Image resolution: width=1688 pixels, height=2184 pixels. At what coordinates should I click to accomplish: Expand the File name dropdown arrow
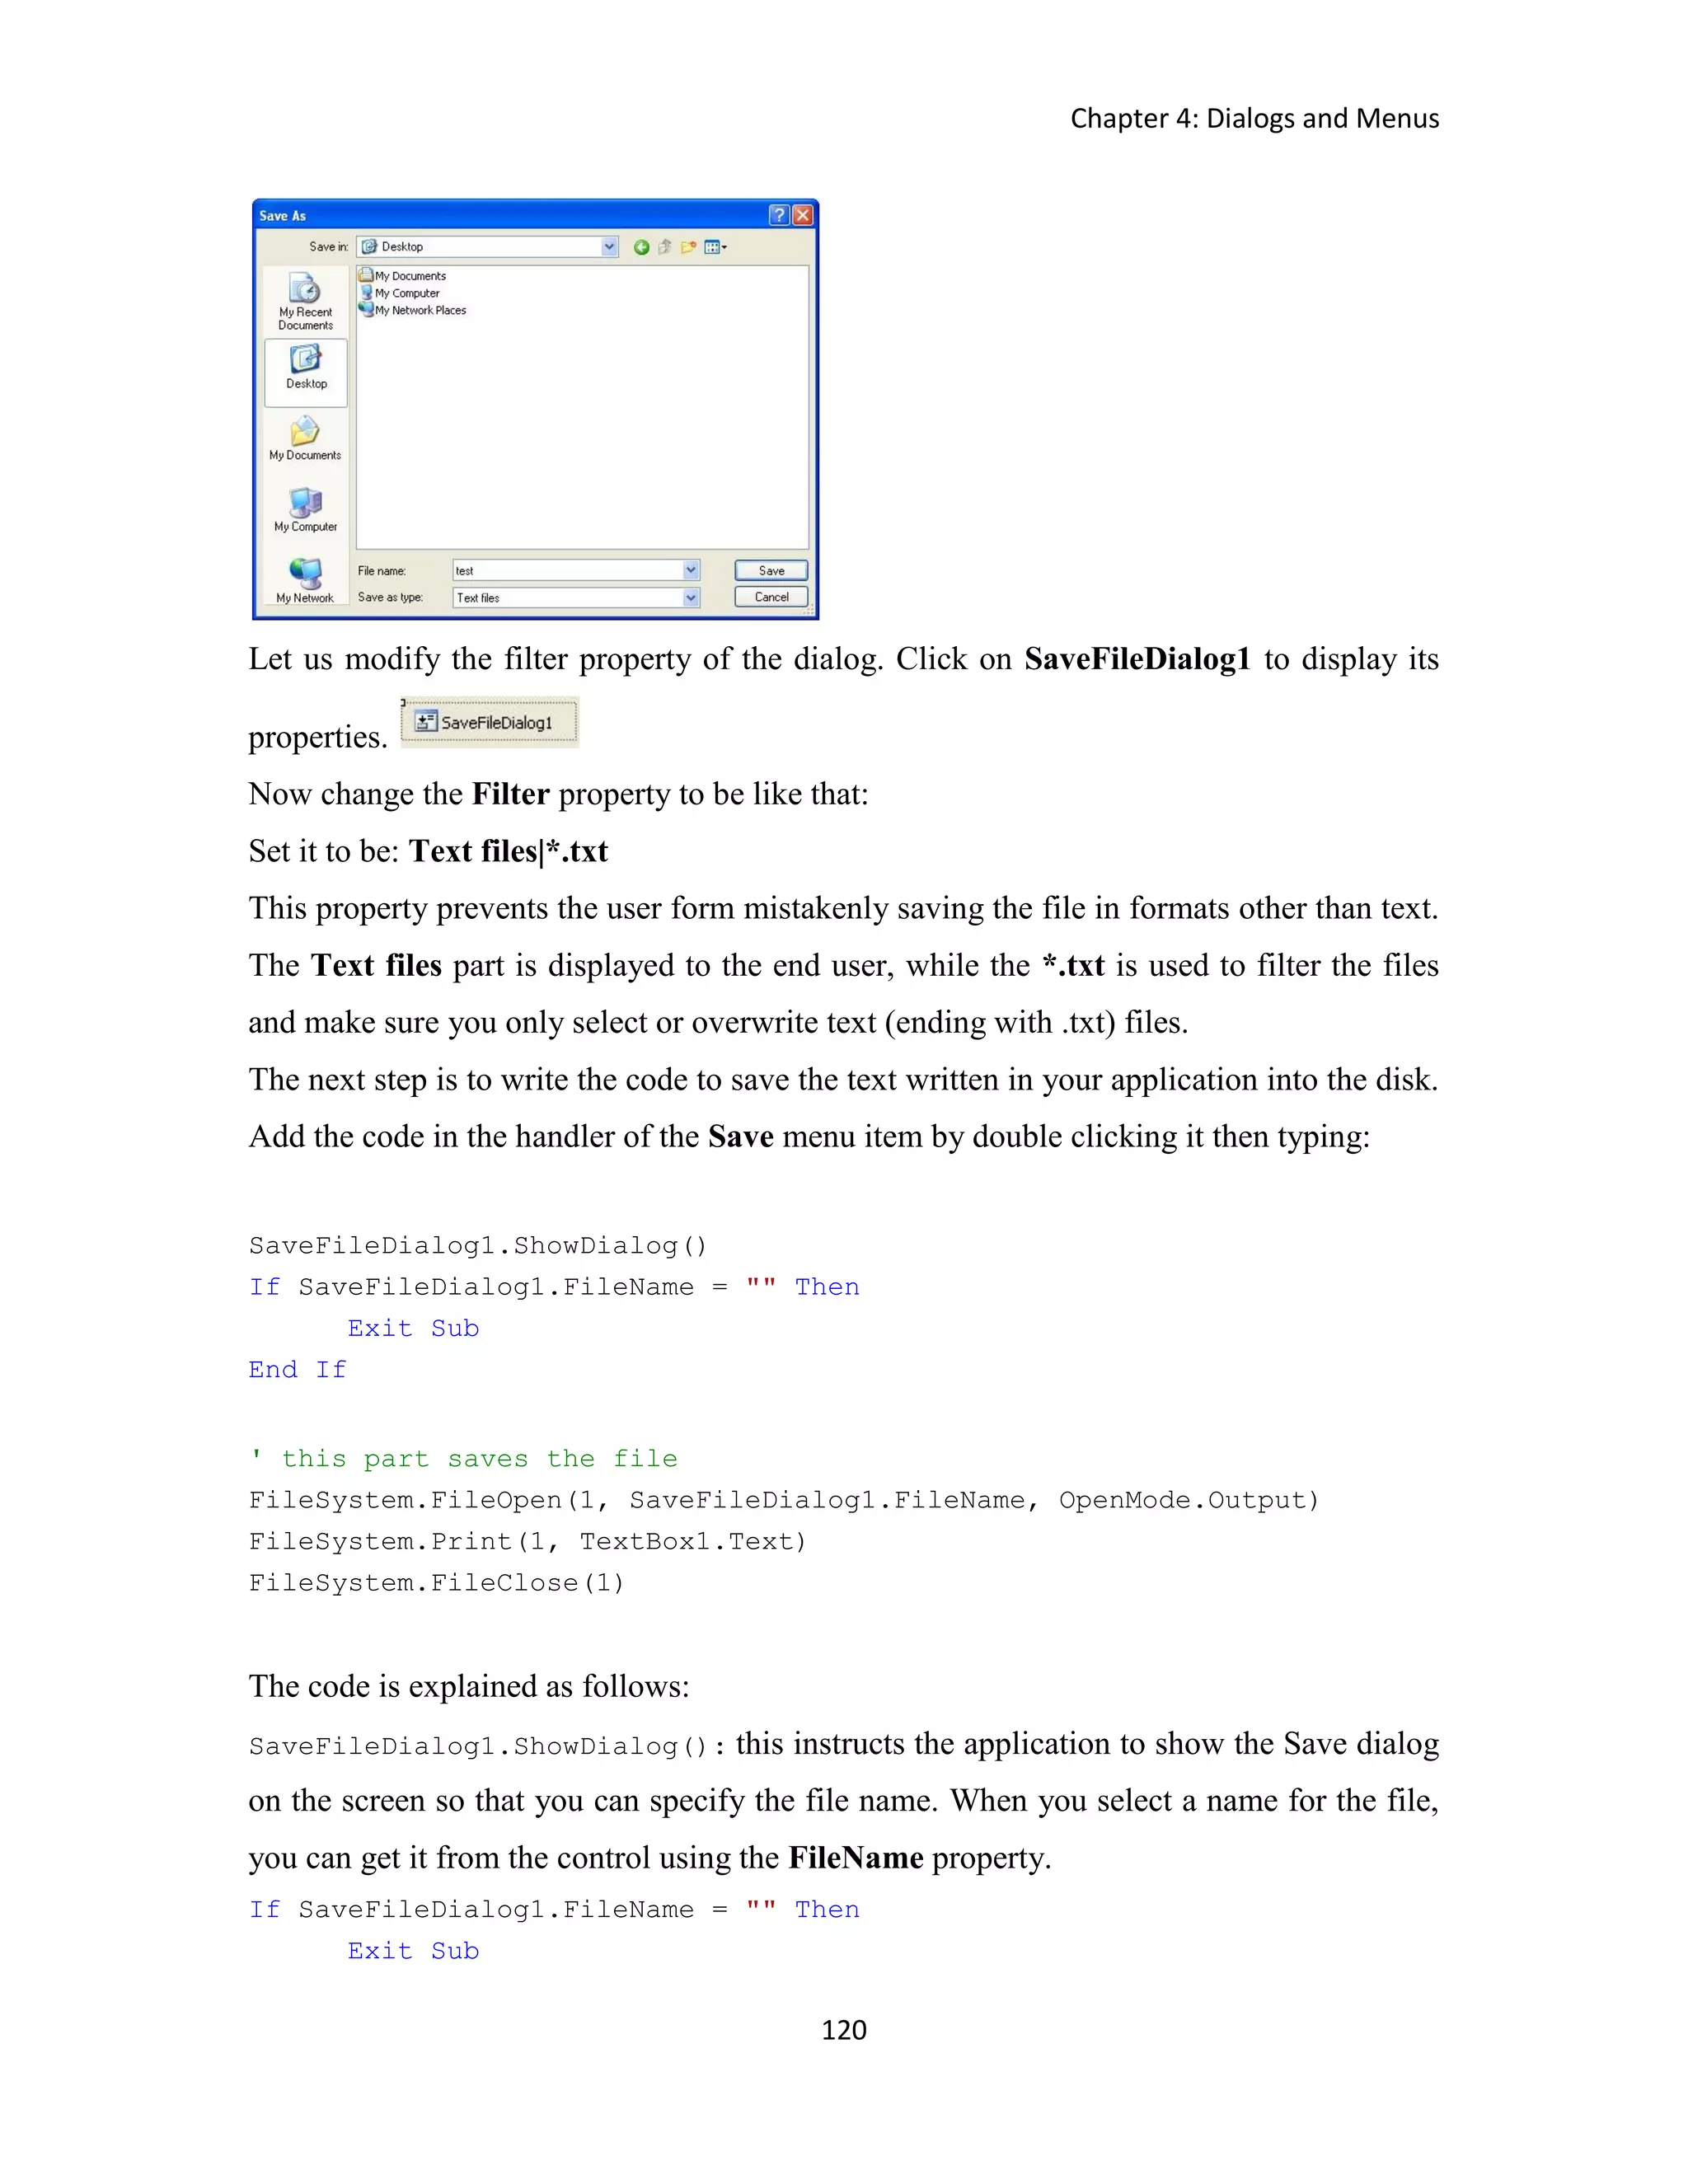[x=691, y=570]
